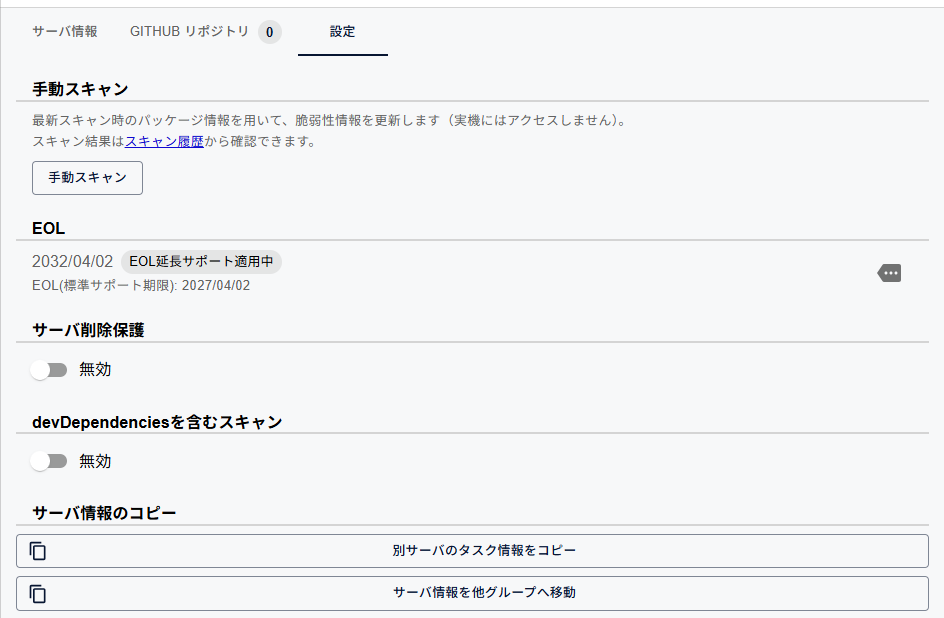
Task: Click 別サーバのタスク情報をコピー button
Action: [472, 551]
